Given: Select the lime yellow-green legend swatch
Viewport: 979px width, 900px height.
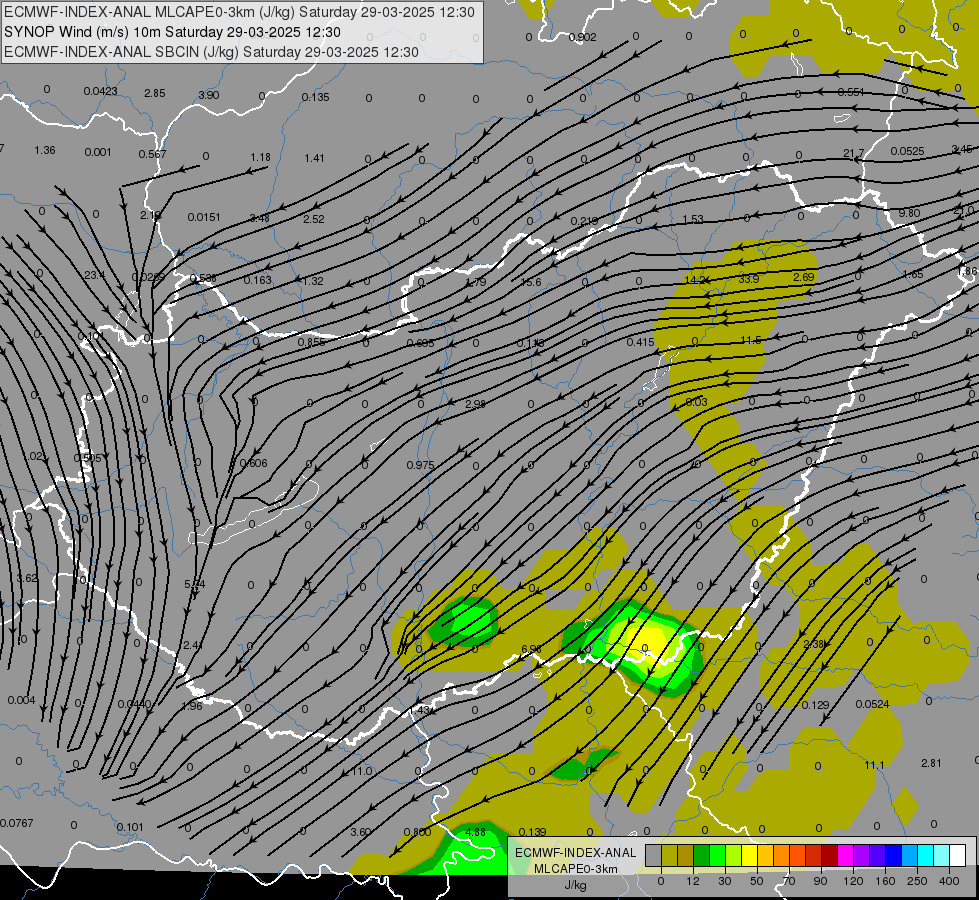Looking at the screenshot, I should (734, 855).
